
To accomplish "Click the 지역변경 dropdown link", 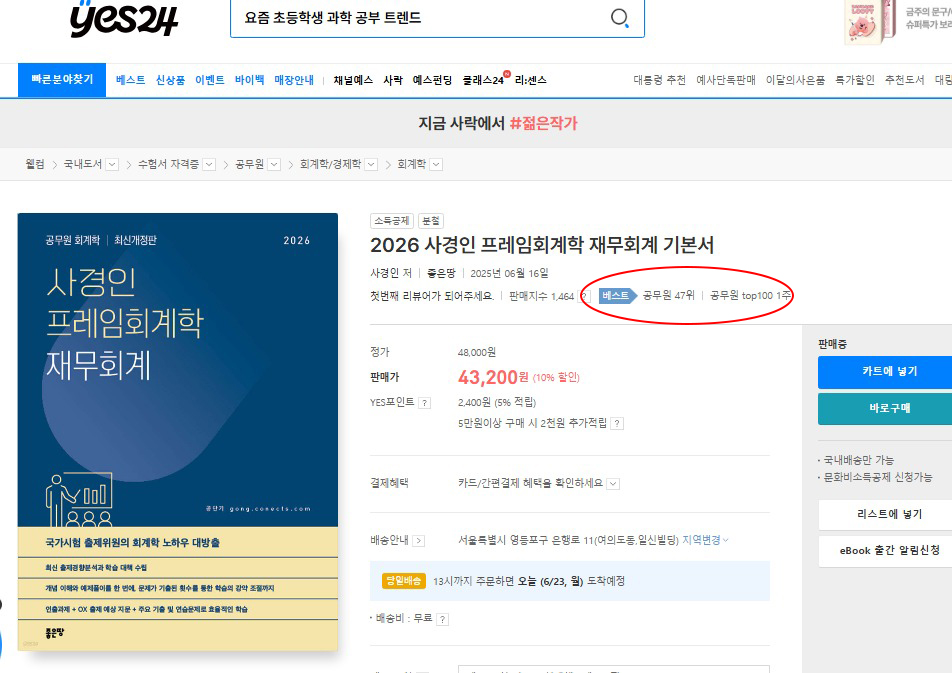I will pyautogui.click(x=705, y=540).
